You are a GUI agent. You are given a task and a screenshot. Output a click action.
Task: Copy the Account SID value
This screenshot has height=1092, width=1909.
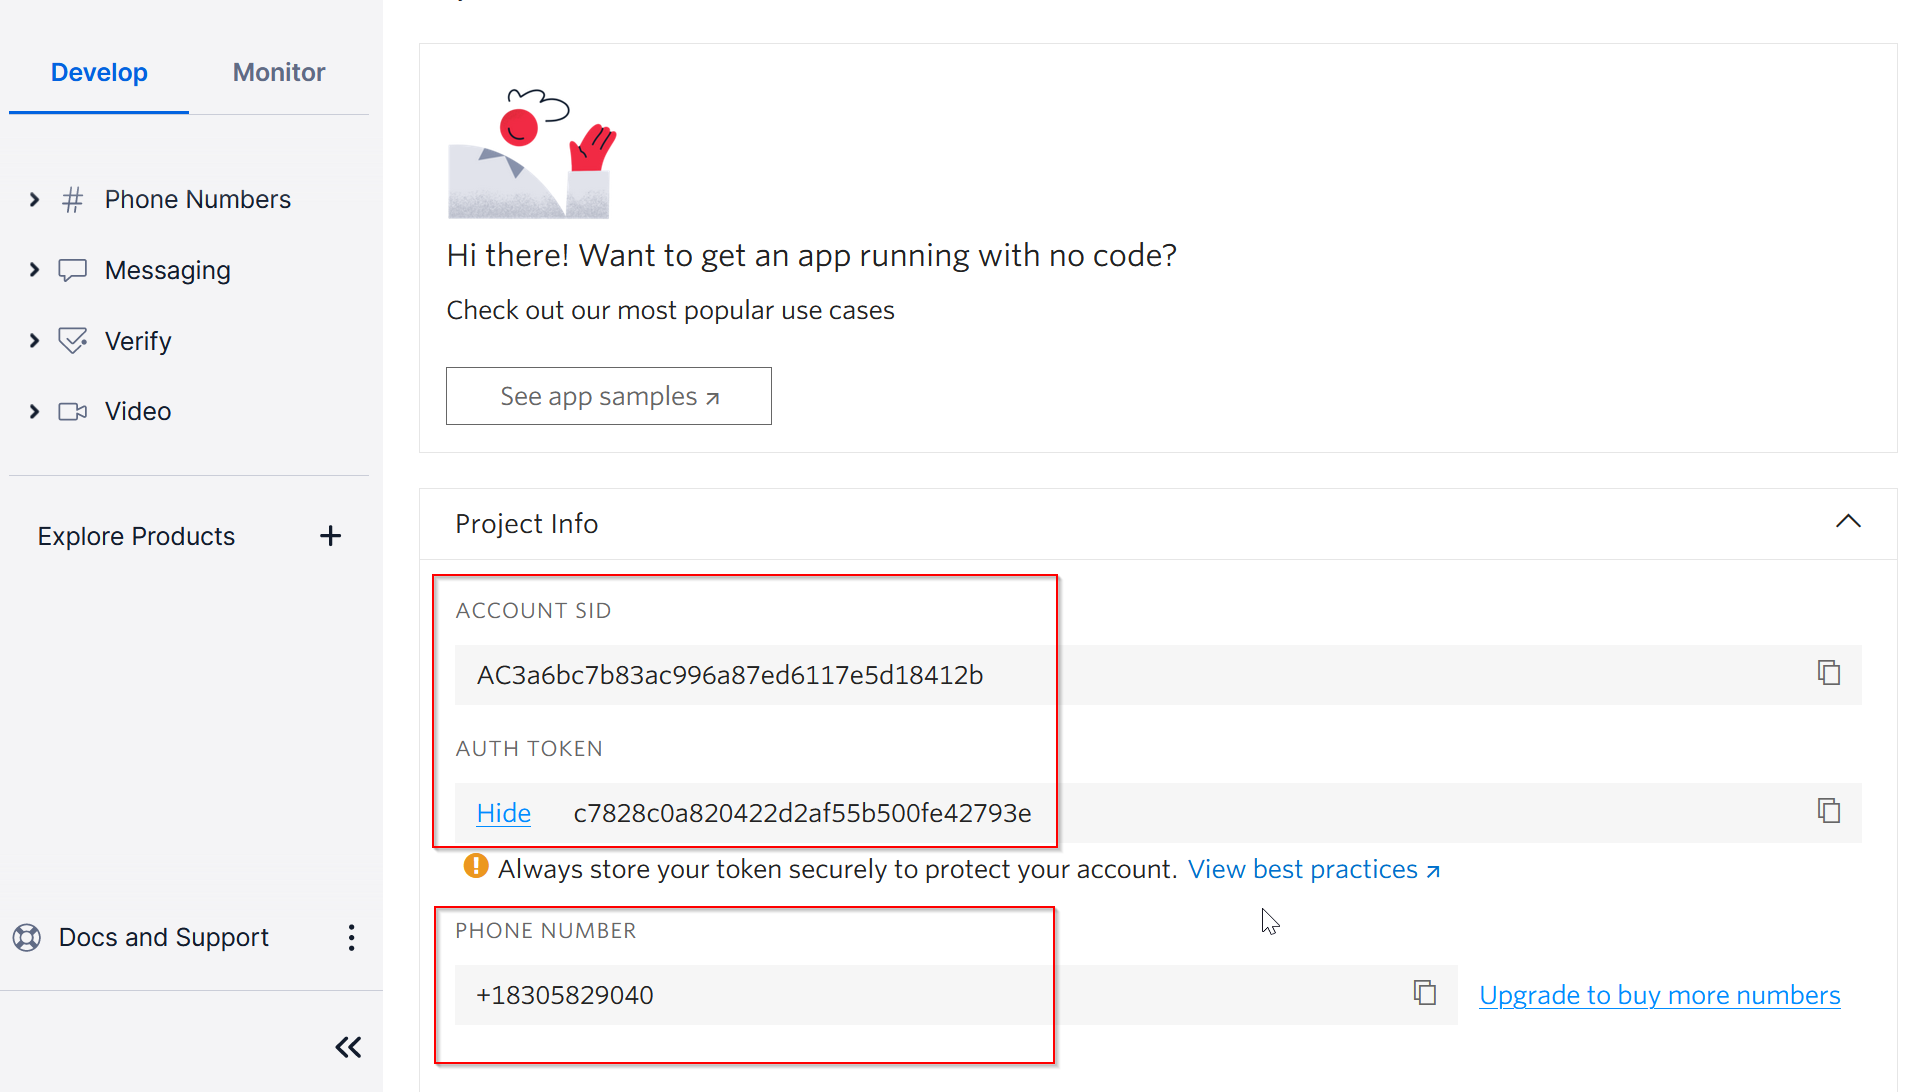pyautogui.click(x=1828, y=673)
